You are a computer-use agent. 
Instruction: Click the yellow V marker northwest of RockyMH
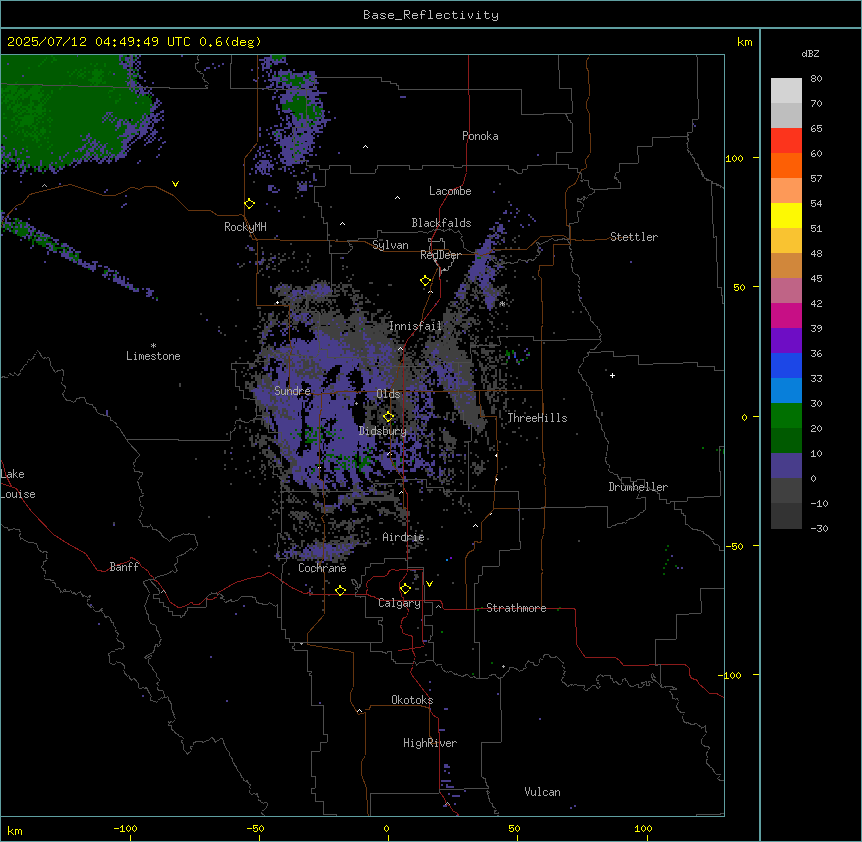pos(175,184)
